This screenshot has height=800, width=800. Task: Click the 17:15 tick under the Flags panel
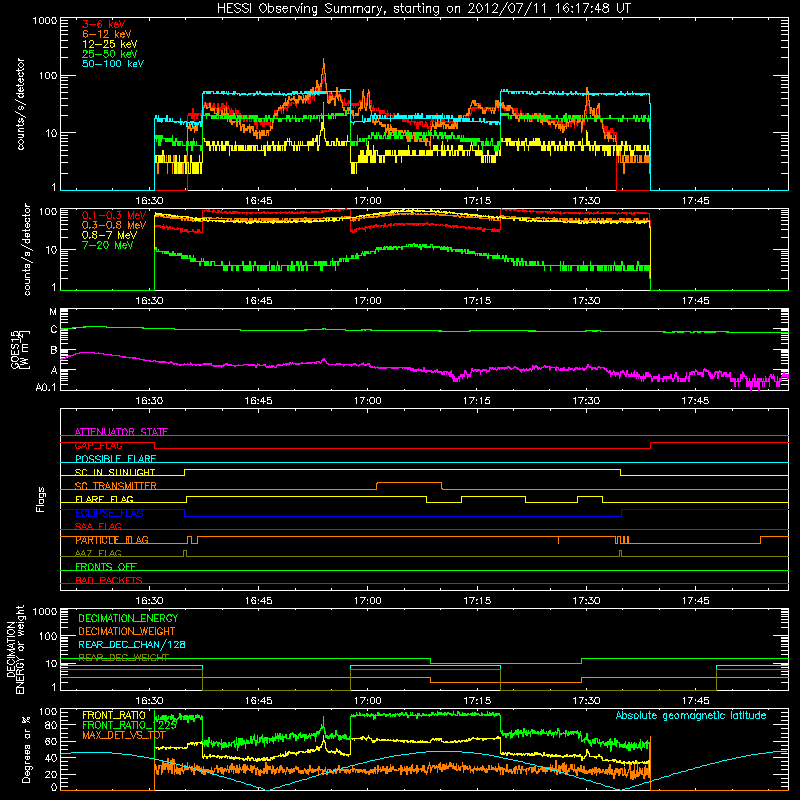pos(477,601)
